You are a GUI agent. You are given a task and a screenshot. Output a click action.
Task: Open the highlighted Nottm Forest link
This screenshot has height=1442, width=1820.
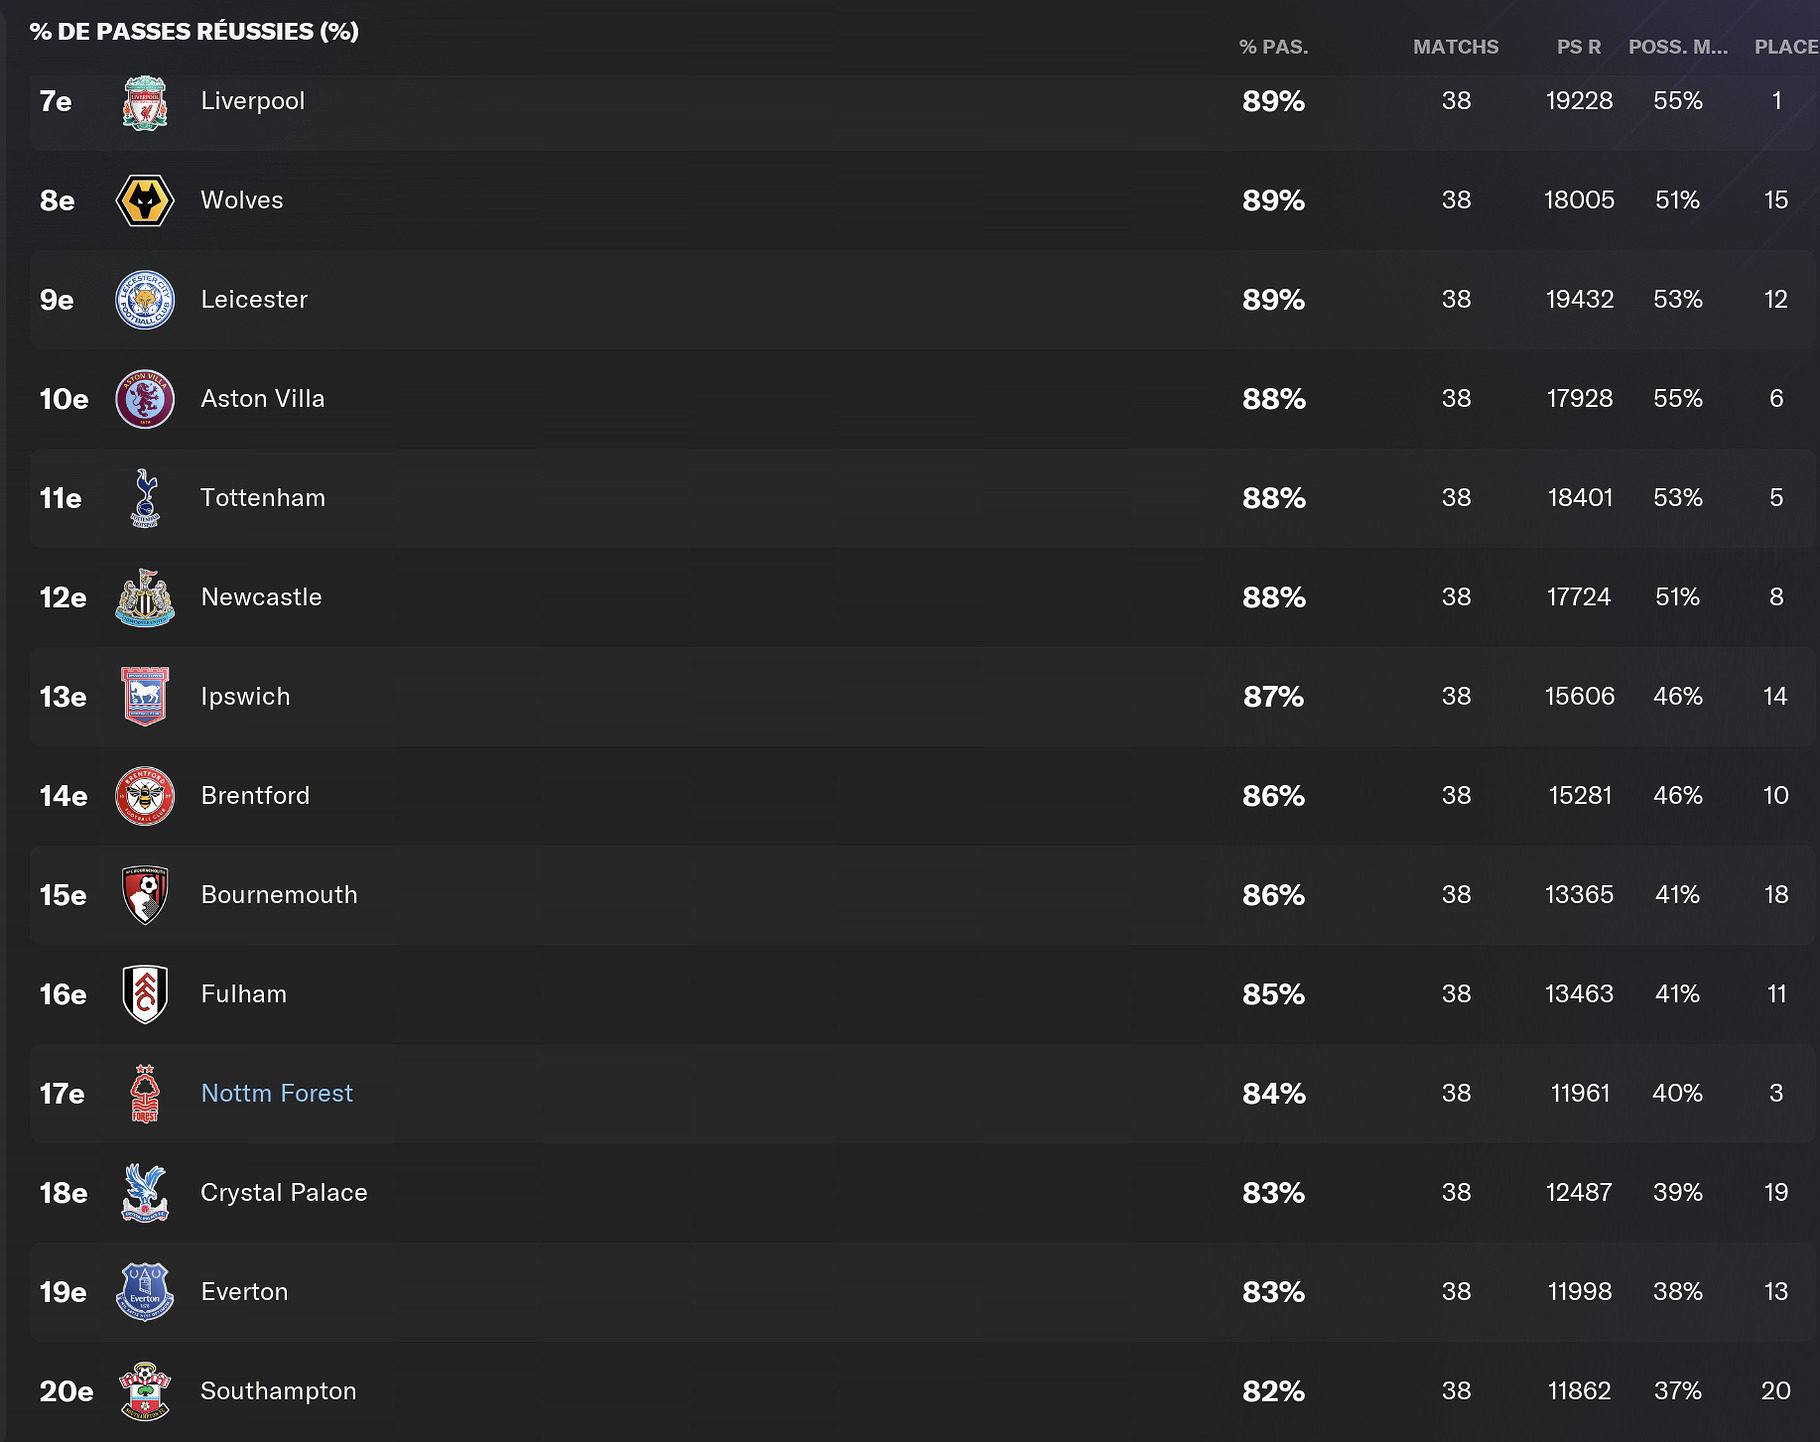(x=277, y=1093)
